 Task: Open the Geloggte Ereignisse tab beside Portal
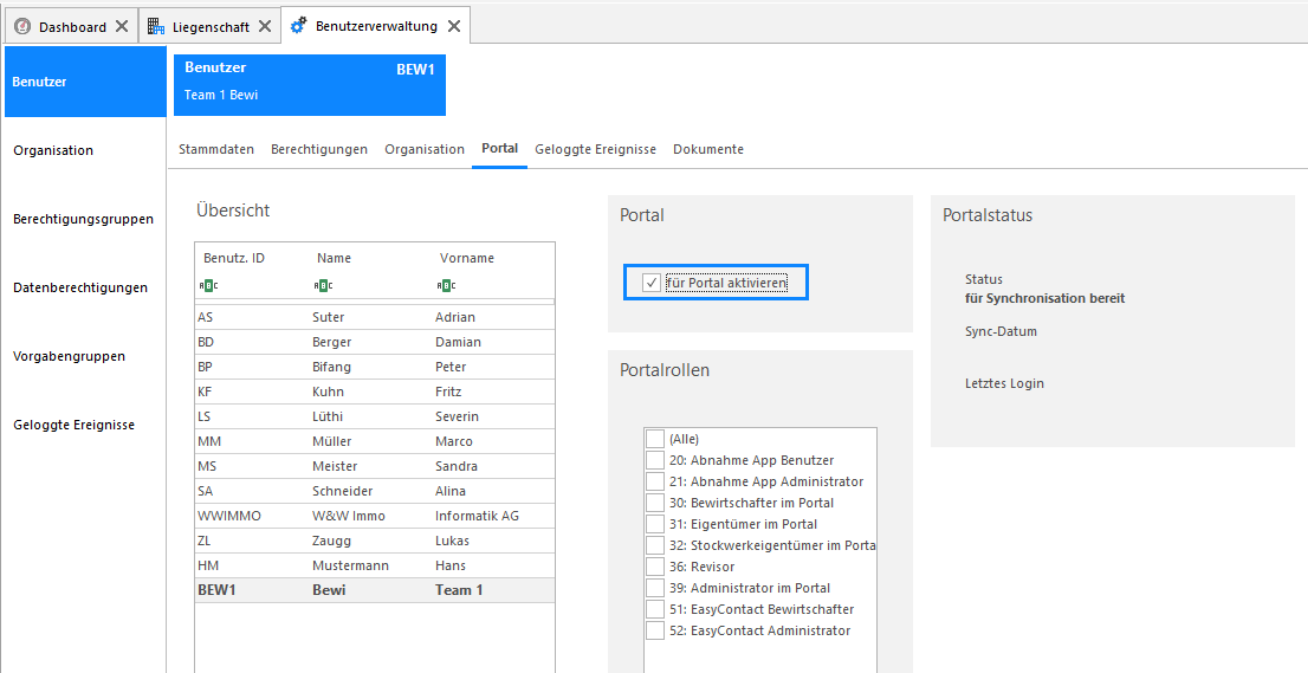(596, 149)
